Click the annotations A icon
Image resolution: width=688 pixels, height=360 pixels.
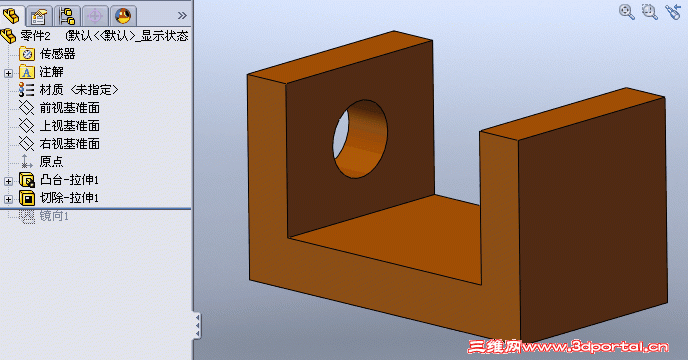[x=27, y=72]
